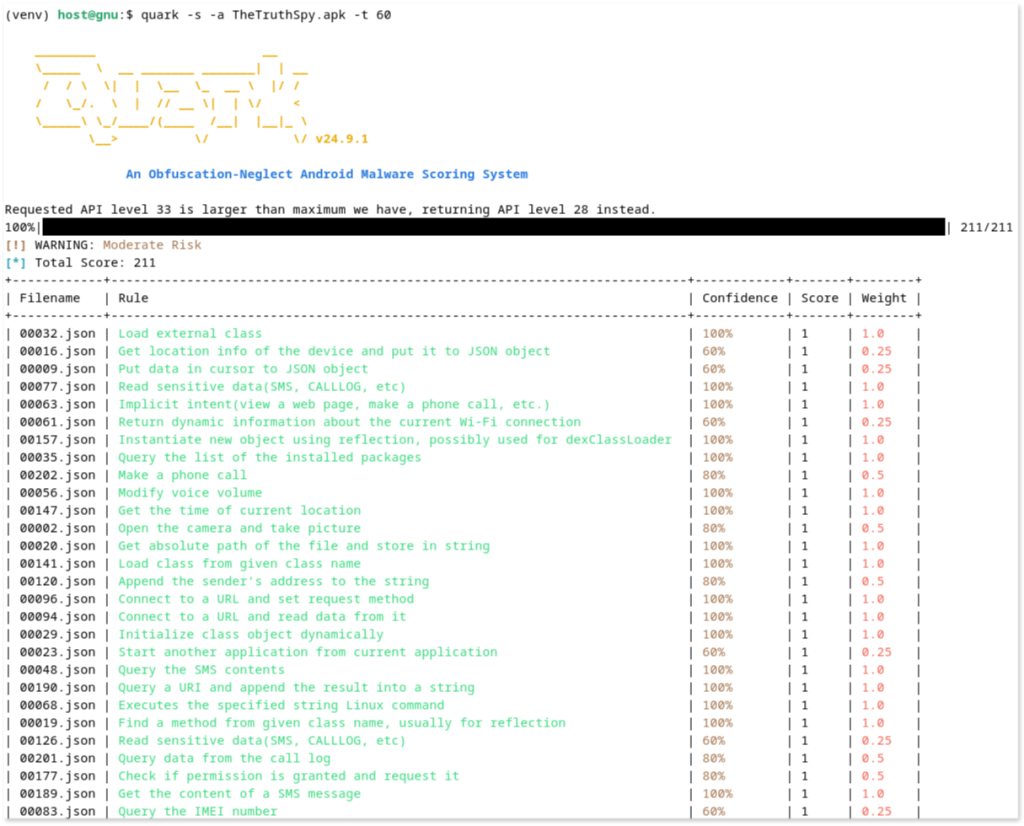
Task: Click the 'Load external class' rule
Action: [x=190, y=334]
